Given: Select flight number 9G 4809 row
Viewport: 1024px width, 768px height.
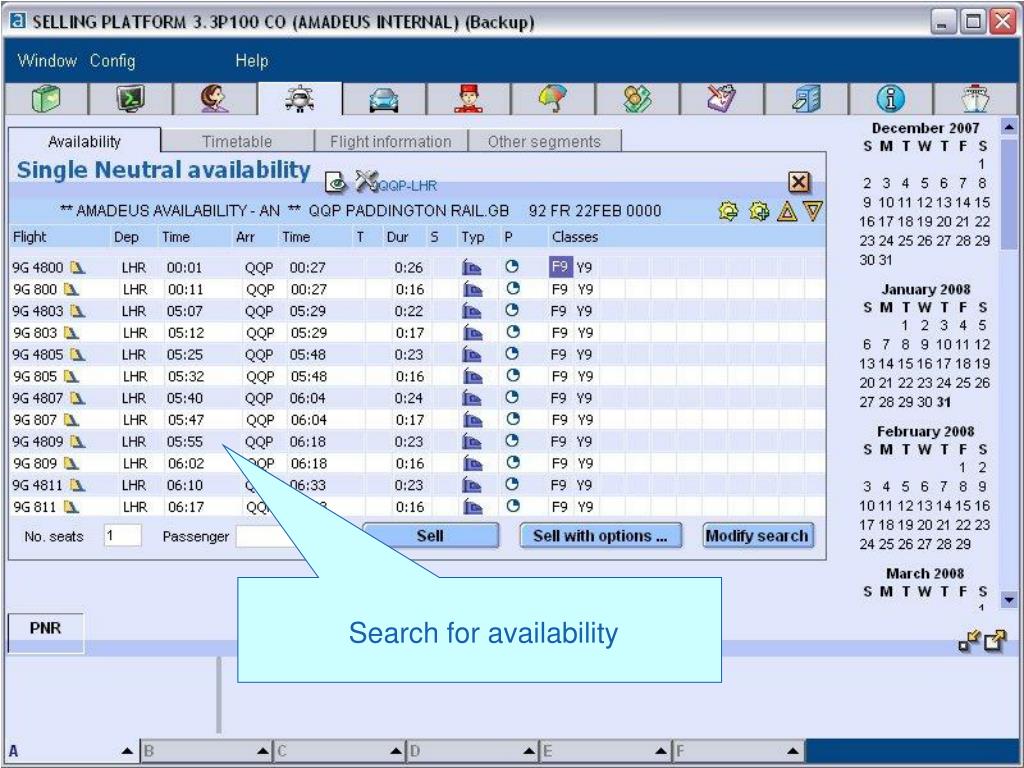Looking at the screenshot, I should [38, 441].
